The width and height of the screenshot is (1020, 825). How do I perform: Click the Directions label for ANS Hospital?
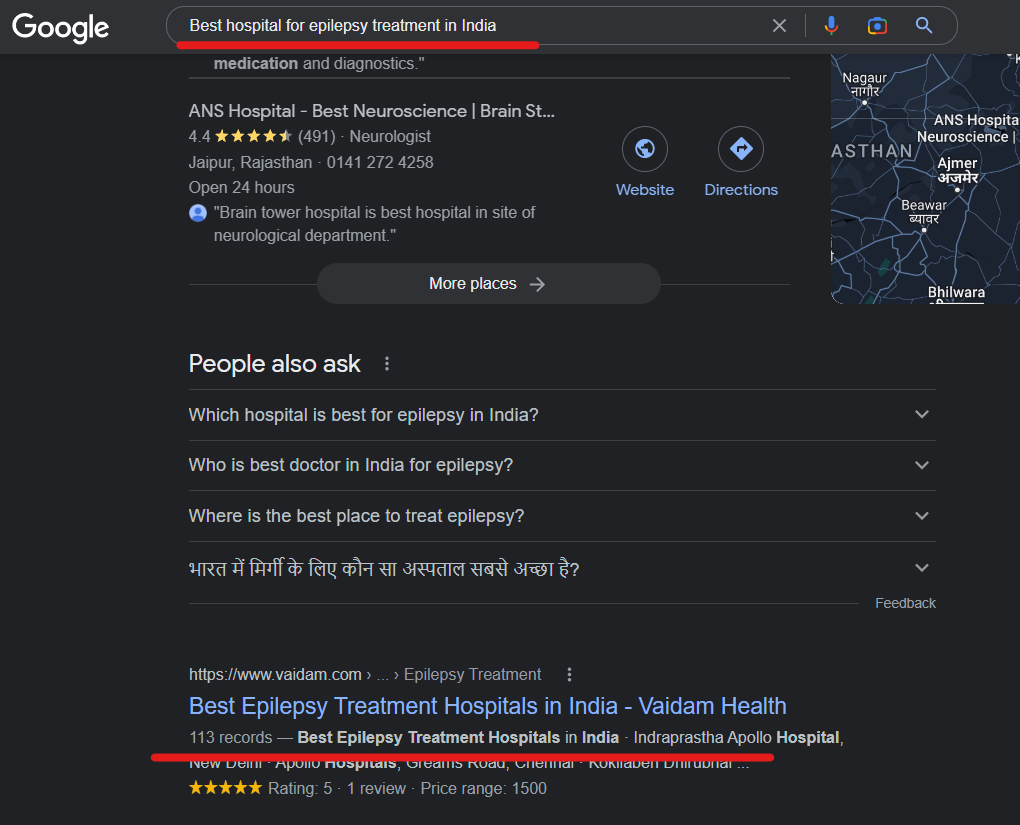741,190
